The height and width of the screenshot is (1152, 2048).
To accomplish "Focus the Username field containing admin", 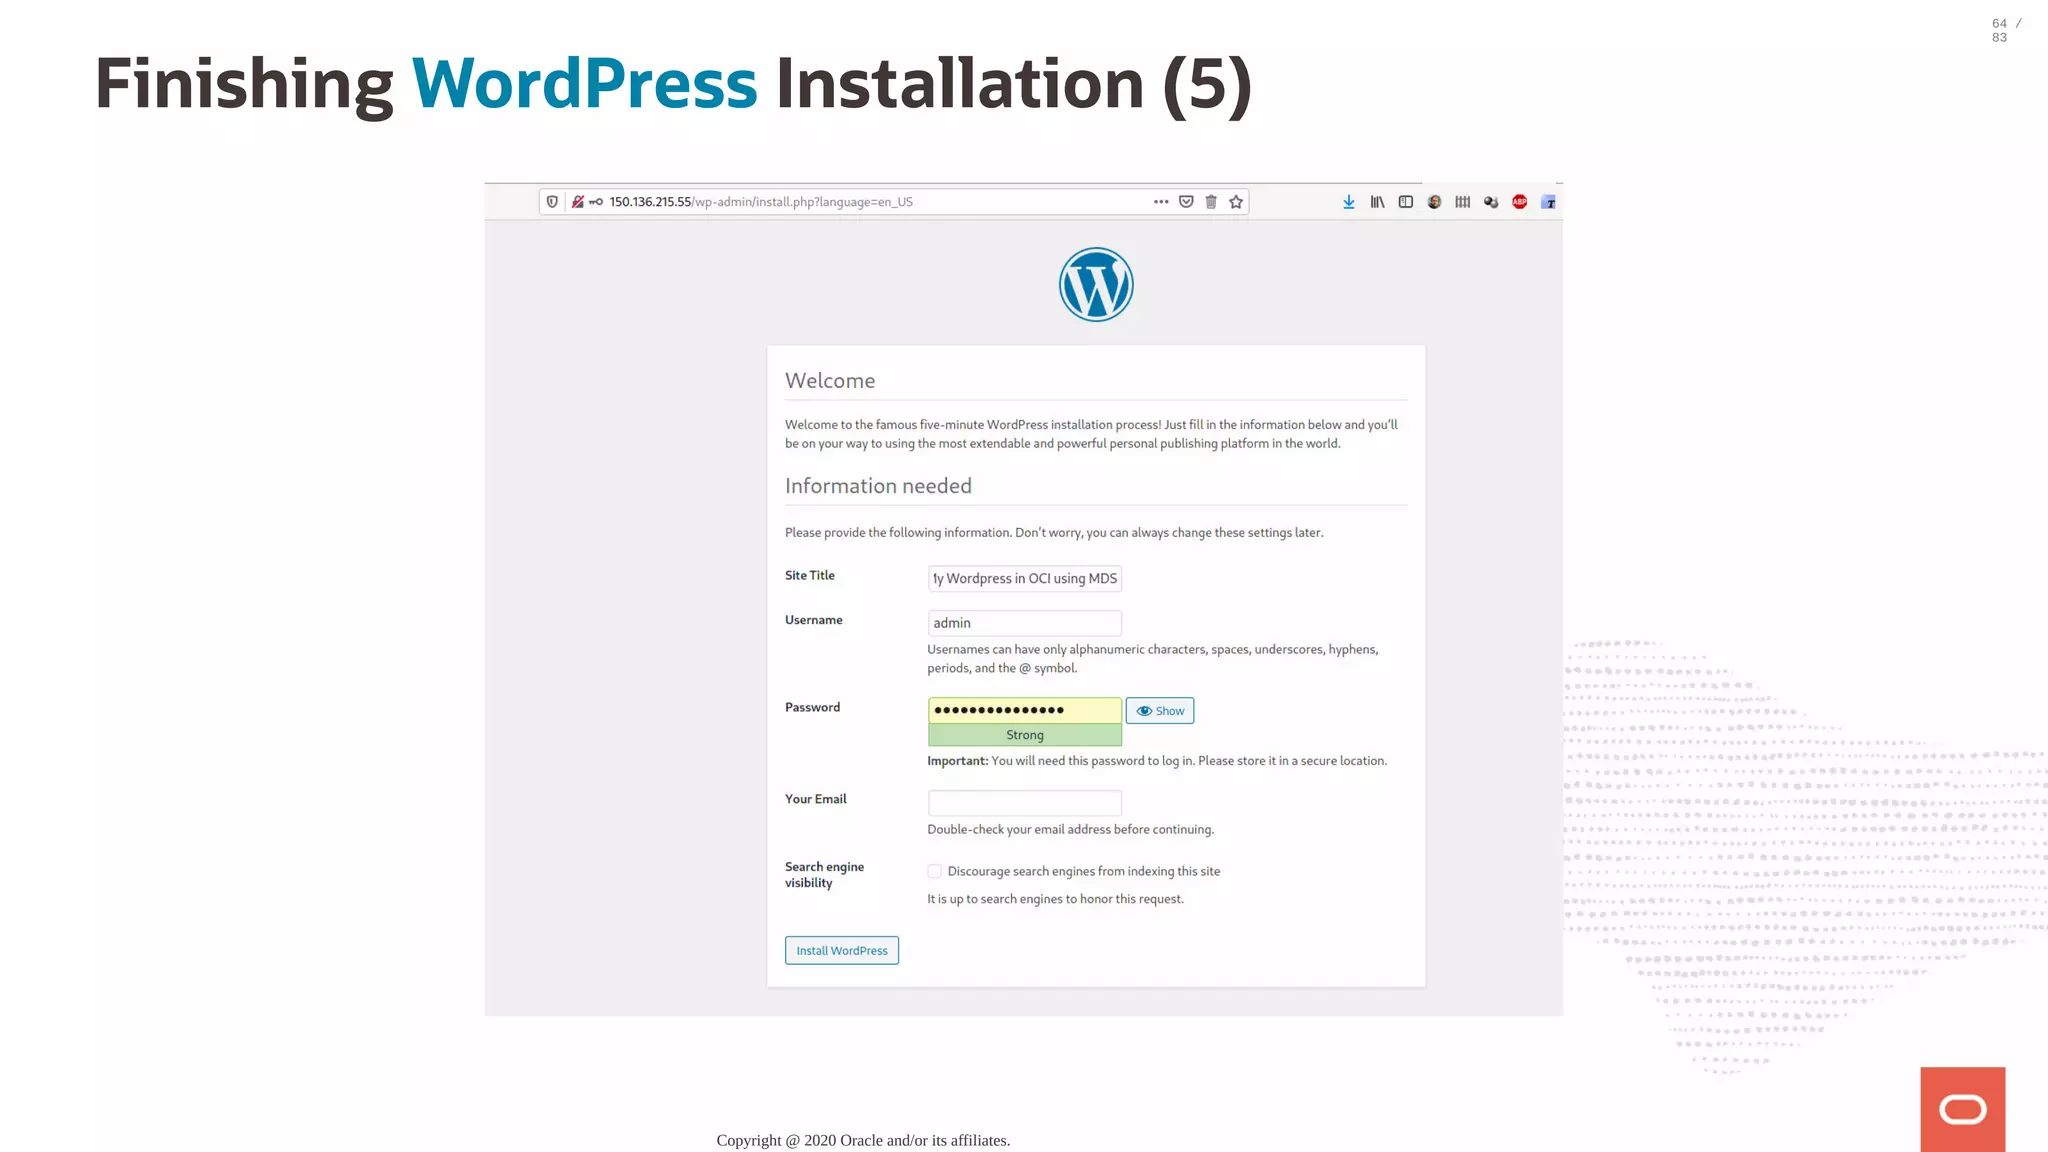I will [x=1024, y=623].
